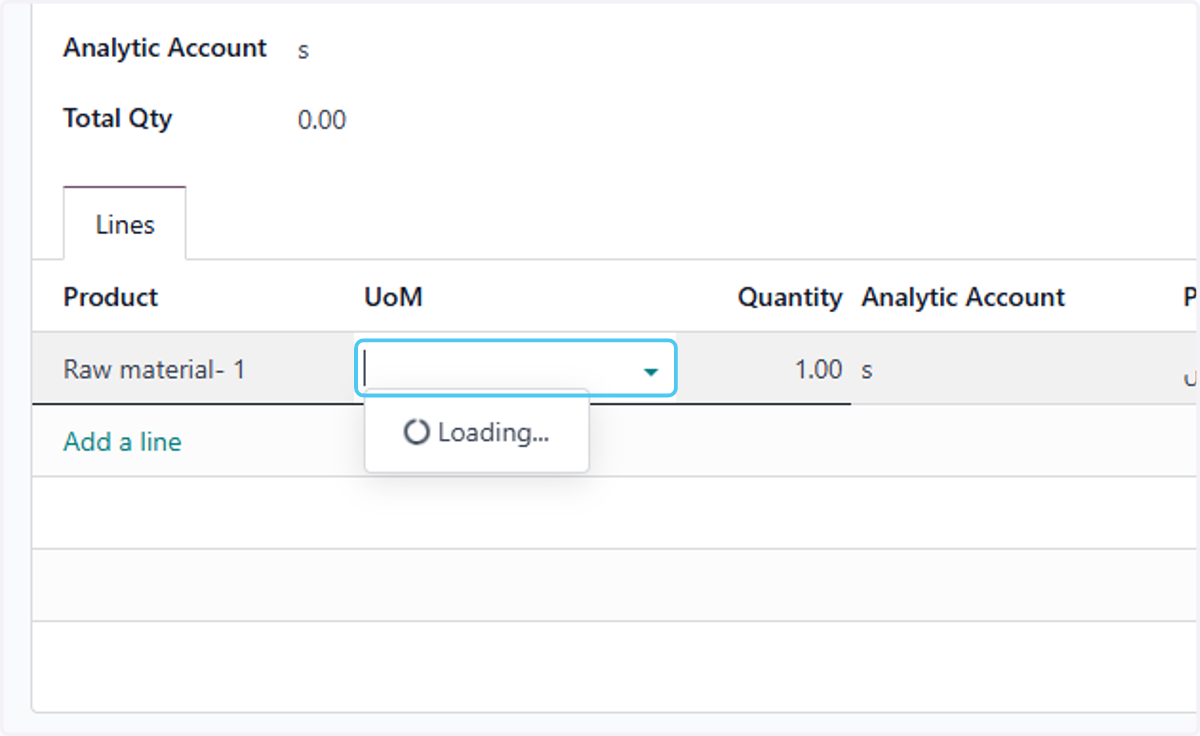Switch to the Lines tab
The width and height of the screenshot is (1200, 736).
pyautogui.click(x=125, y=224)
